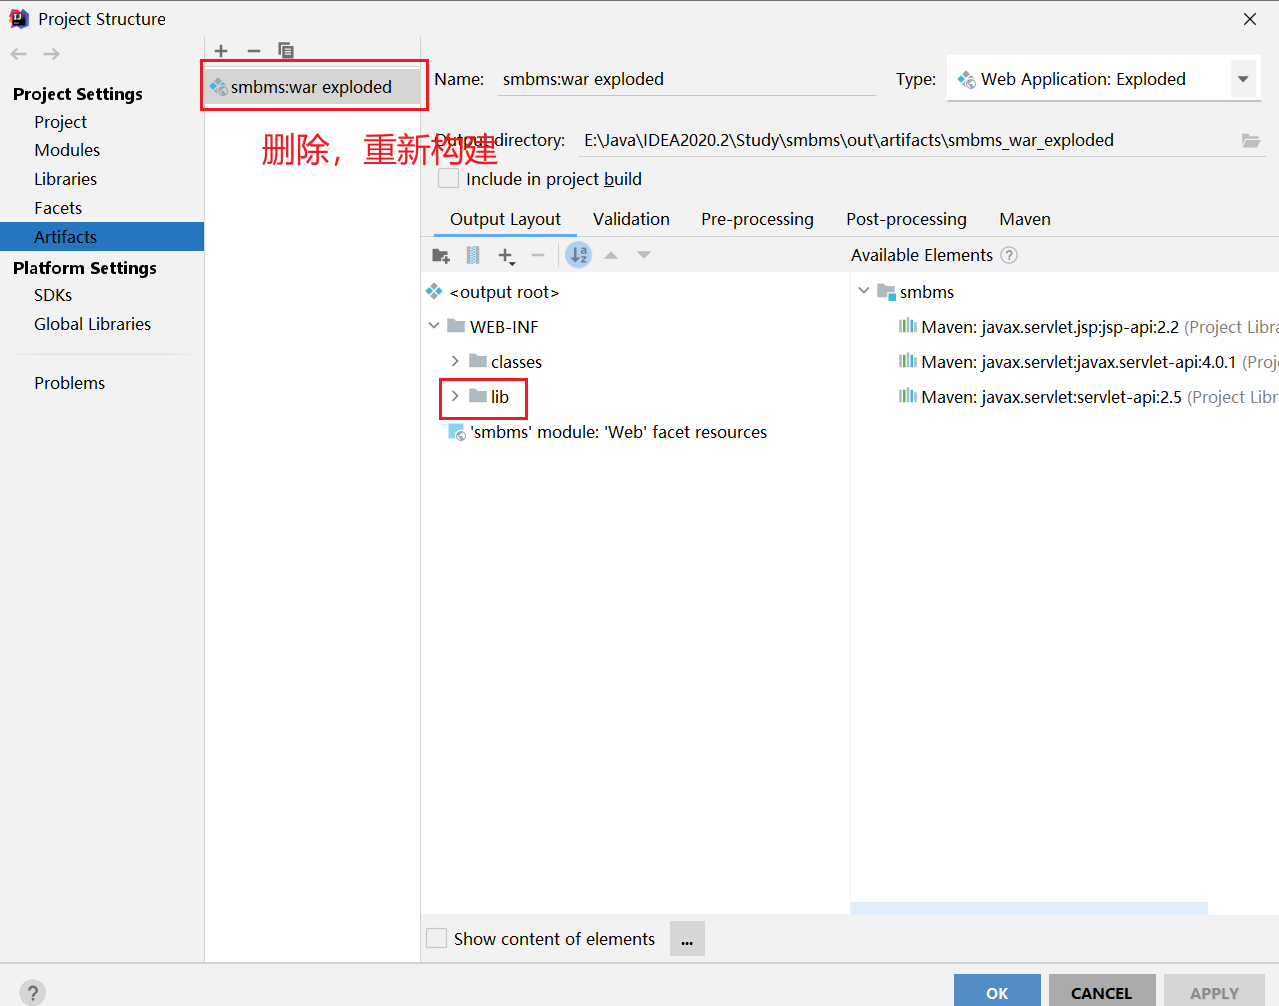Expand the lib folder
Screen dimensions: 1279x1006
click(x=455, y=397)
